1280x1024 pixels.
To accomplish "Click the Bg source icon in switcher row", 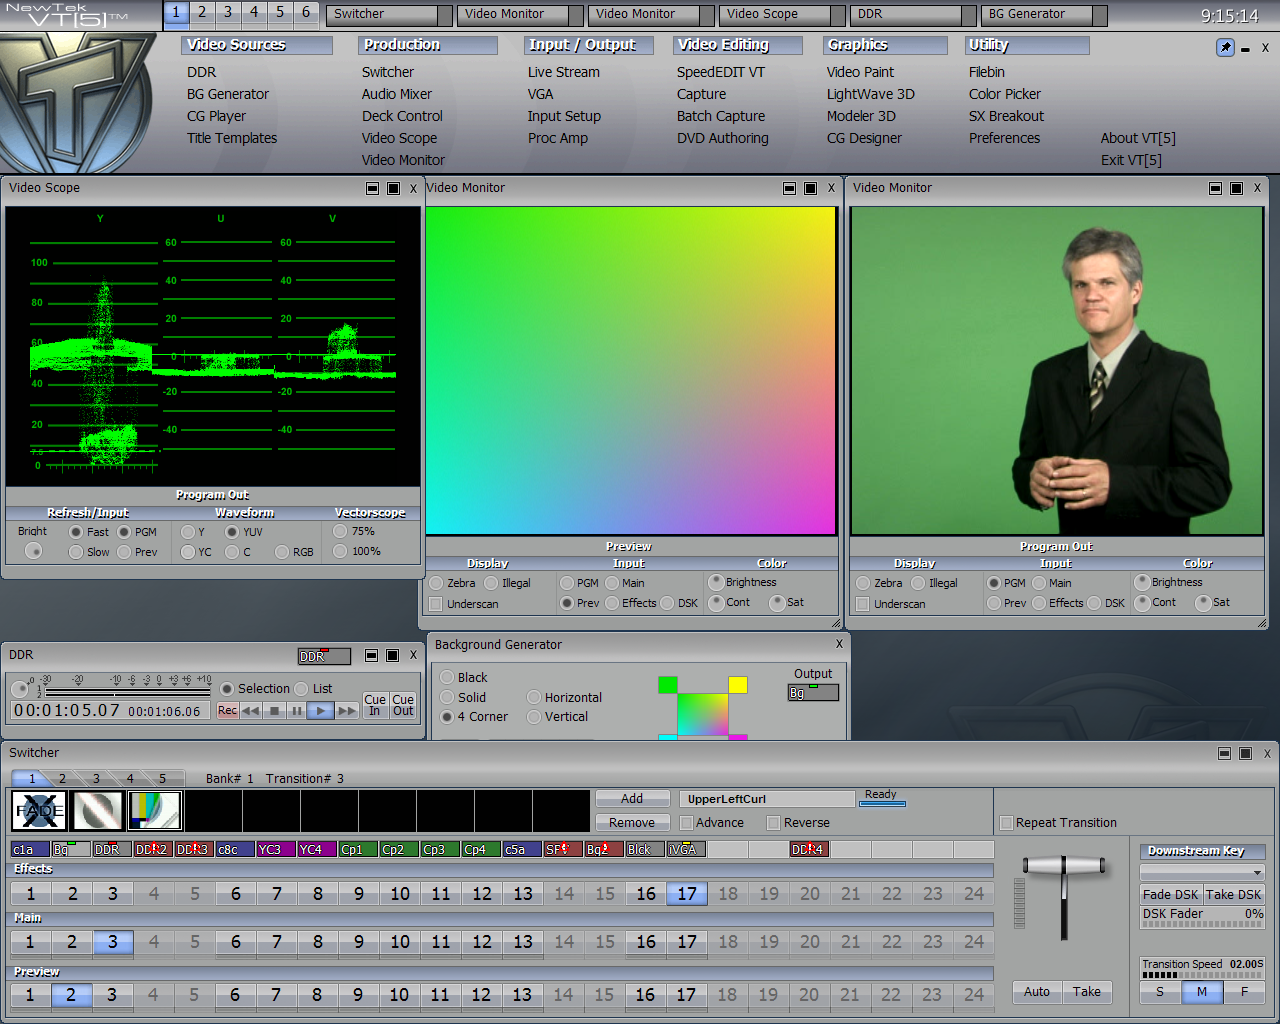I will click(x=71, y=849).
